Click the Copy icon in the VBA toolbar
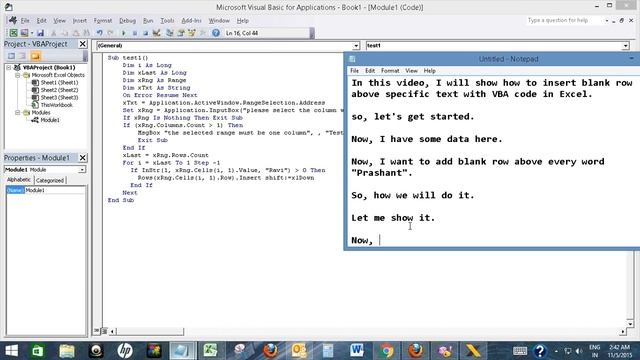This screenshot has width=640, height=360. (64, 33)
